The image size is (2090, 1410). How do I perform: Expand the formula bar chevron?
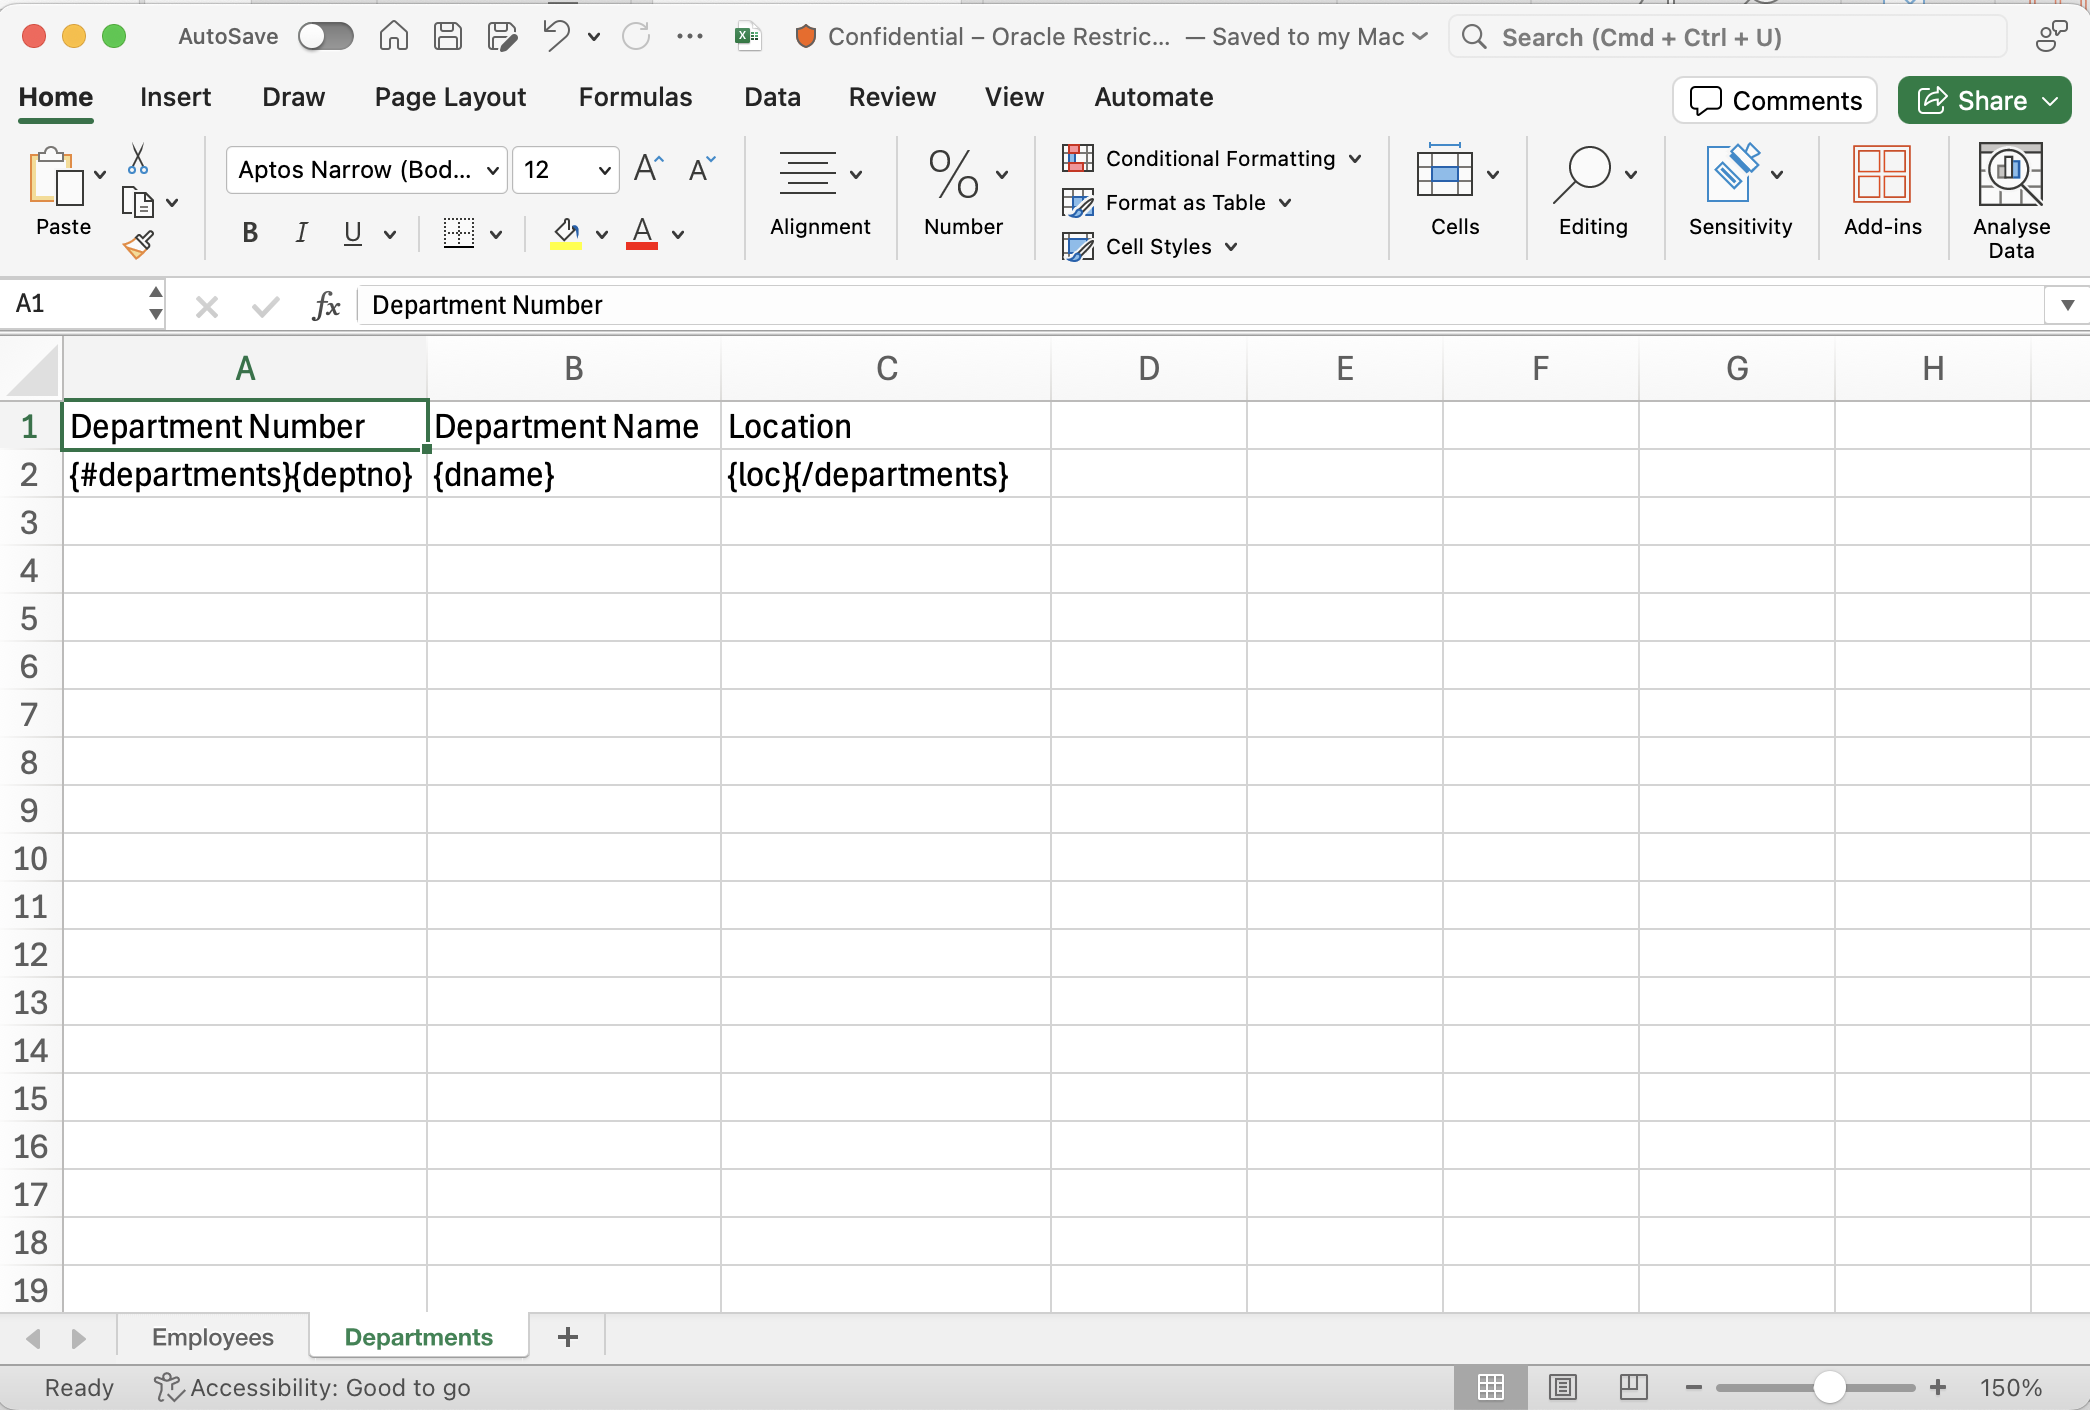2067,305
